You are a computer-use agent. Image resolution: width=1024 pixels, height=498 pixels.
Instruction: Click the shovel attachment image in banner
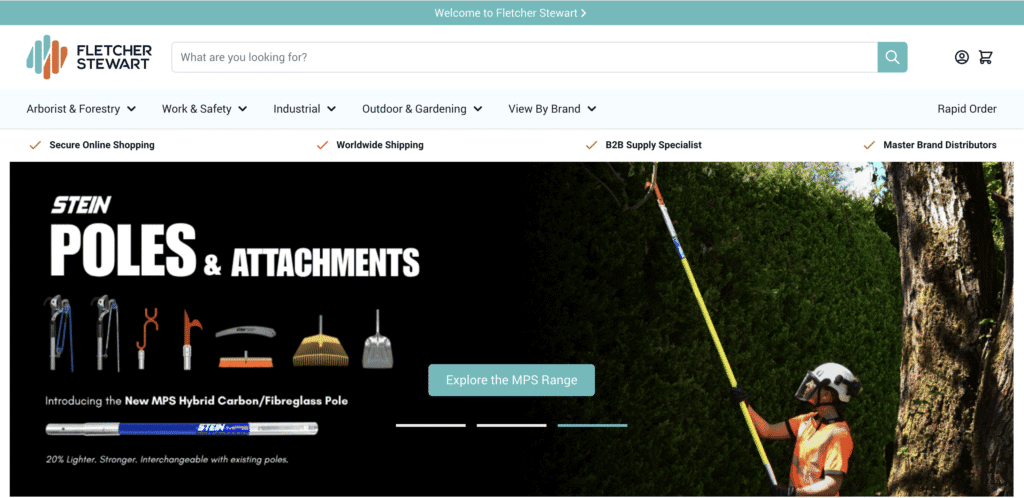[377, 341]
